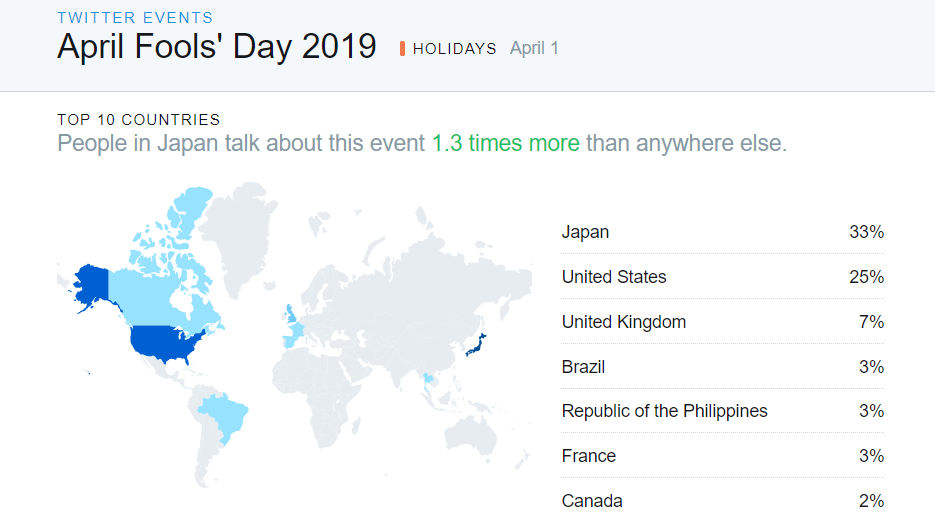This screenshot has width=935, height=517.
Task: Open the United States 25% row
Action: point(723,277)
